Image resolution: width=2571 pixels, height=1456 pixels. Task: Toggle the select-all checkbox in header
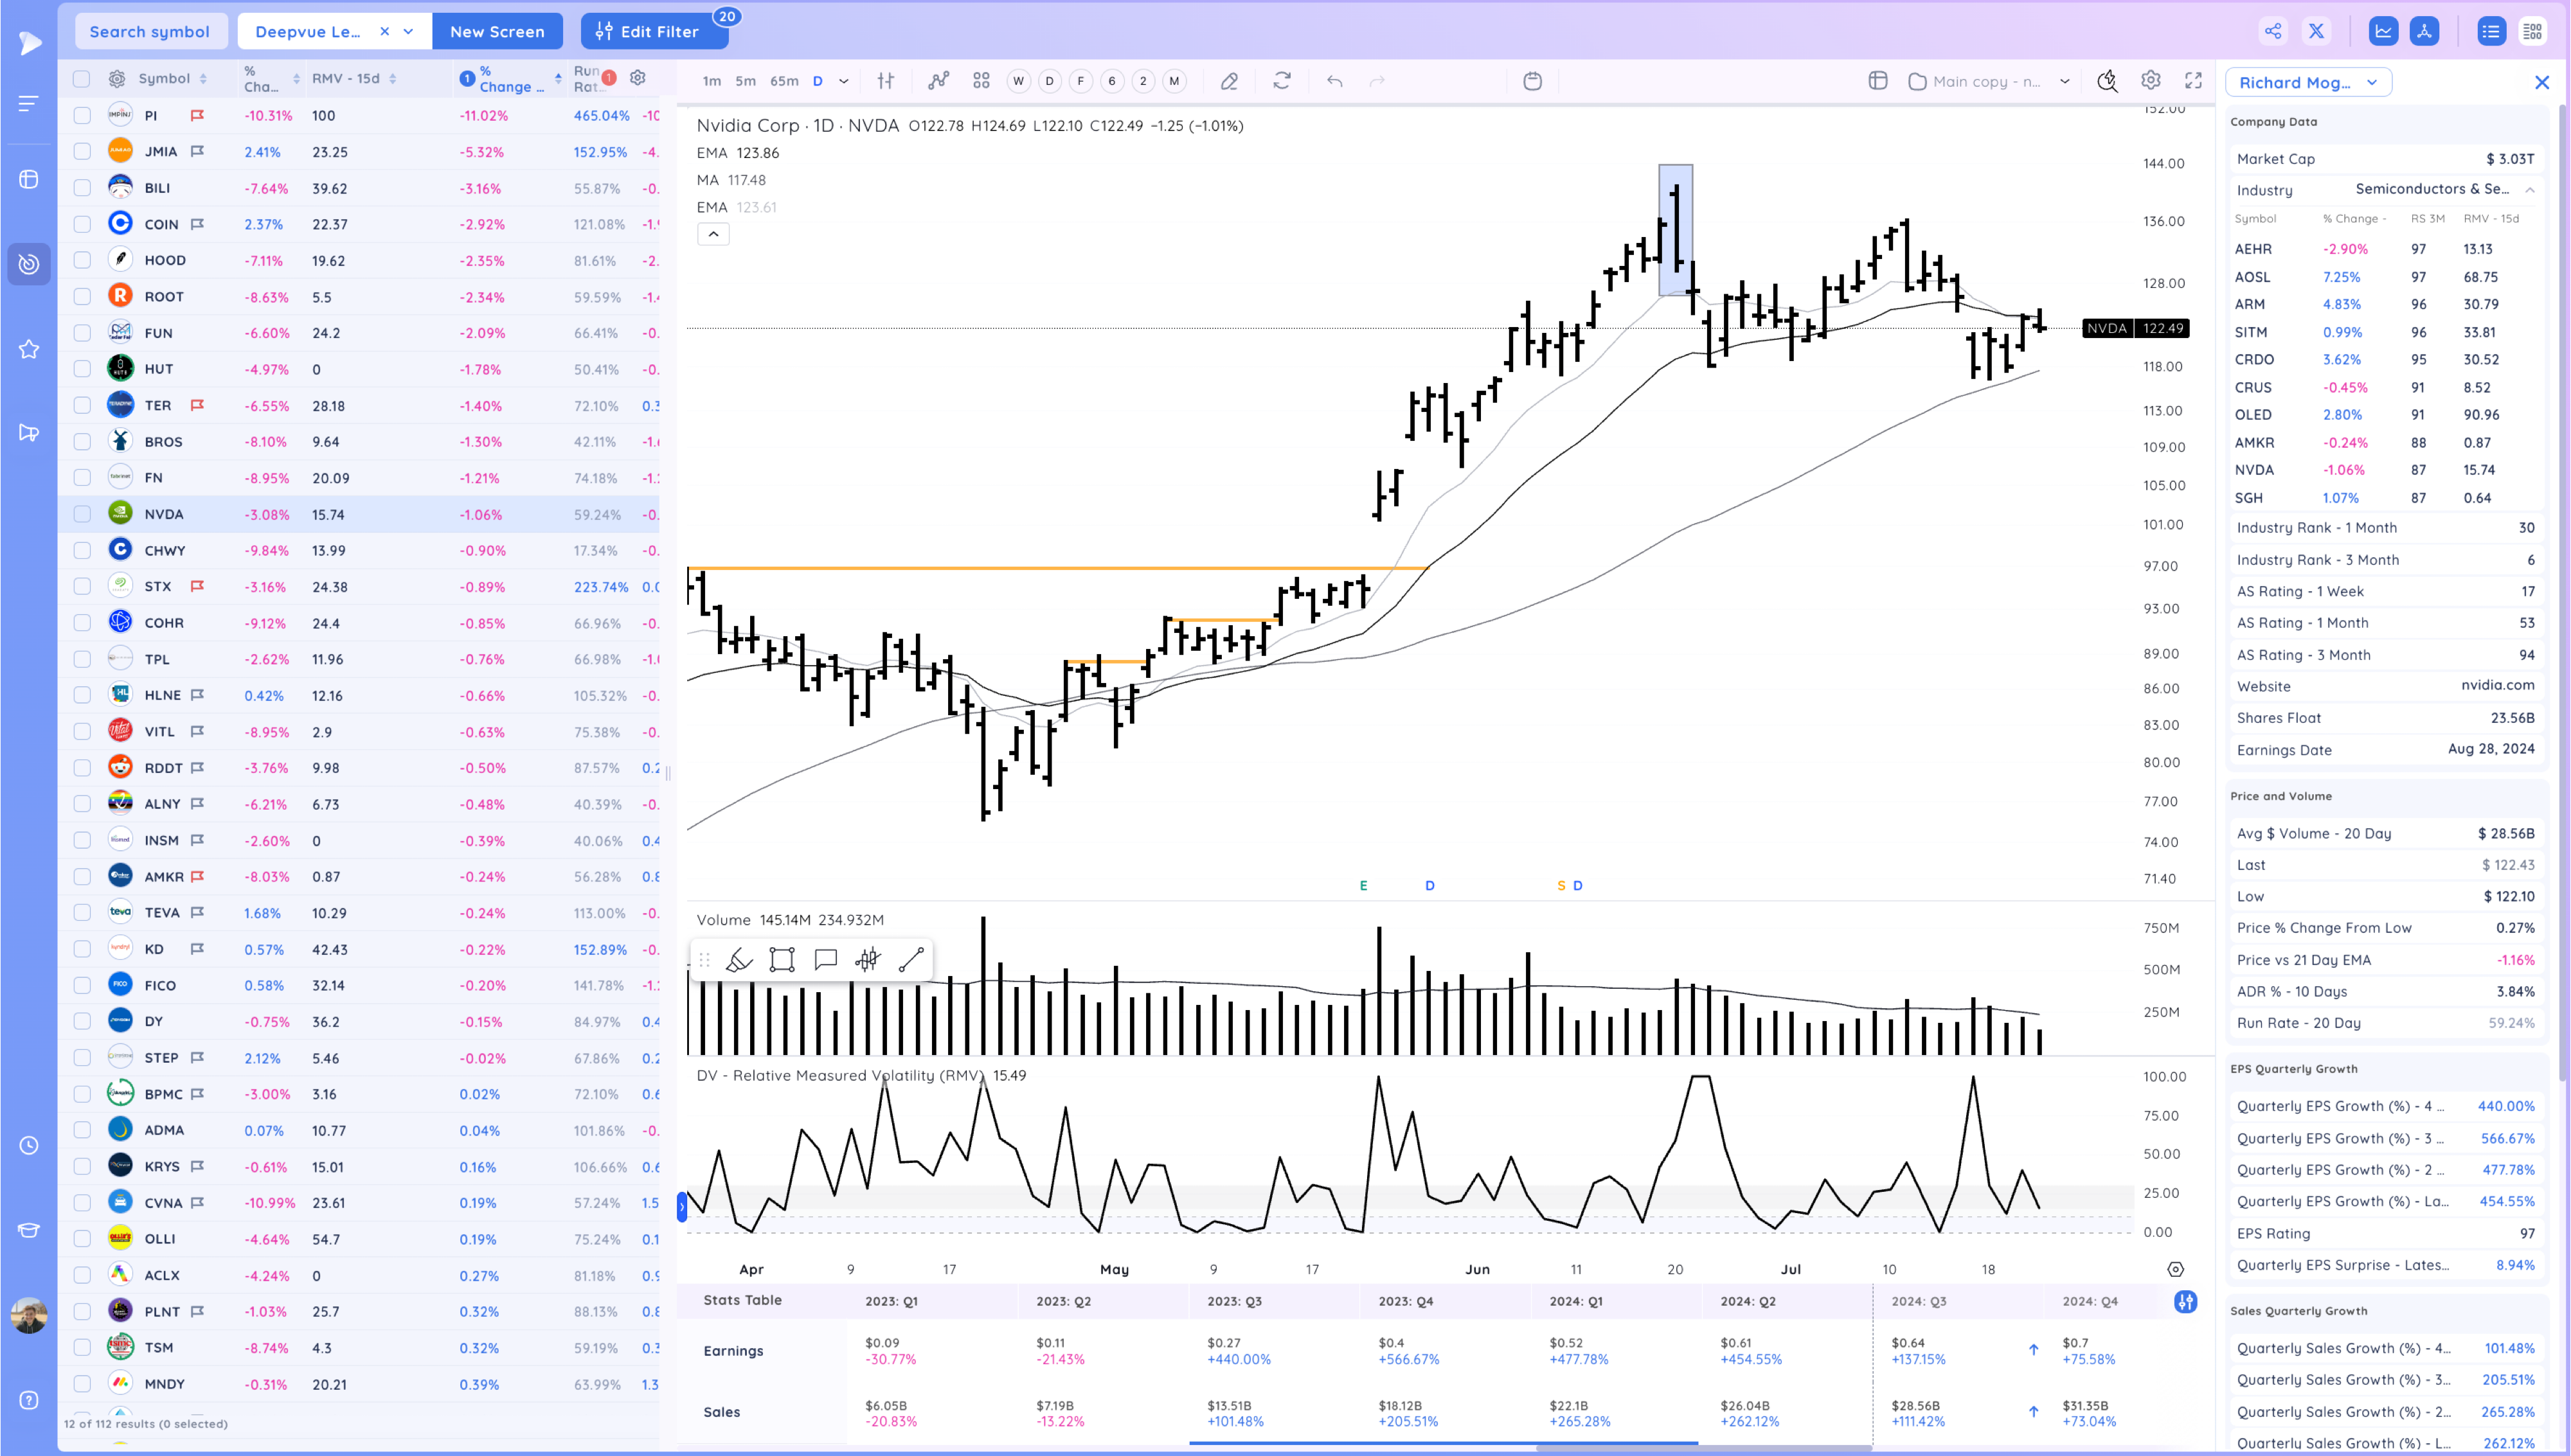(82, 78)
